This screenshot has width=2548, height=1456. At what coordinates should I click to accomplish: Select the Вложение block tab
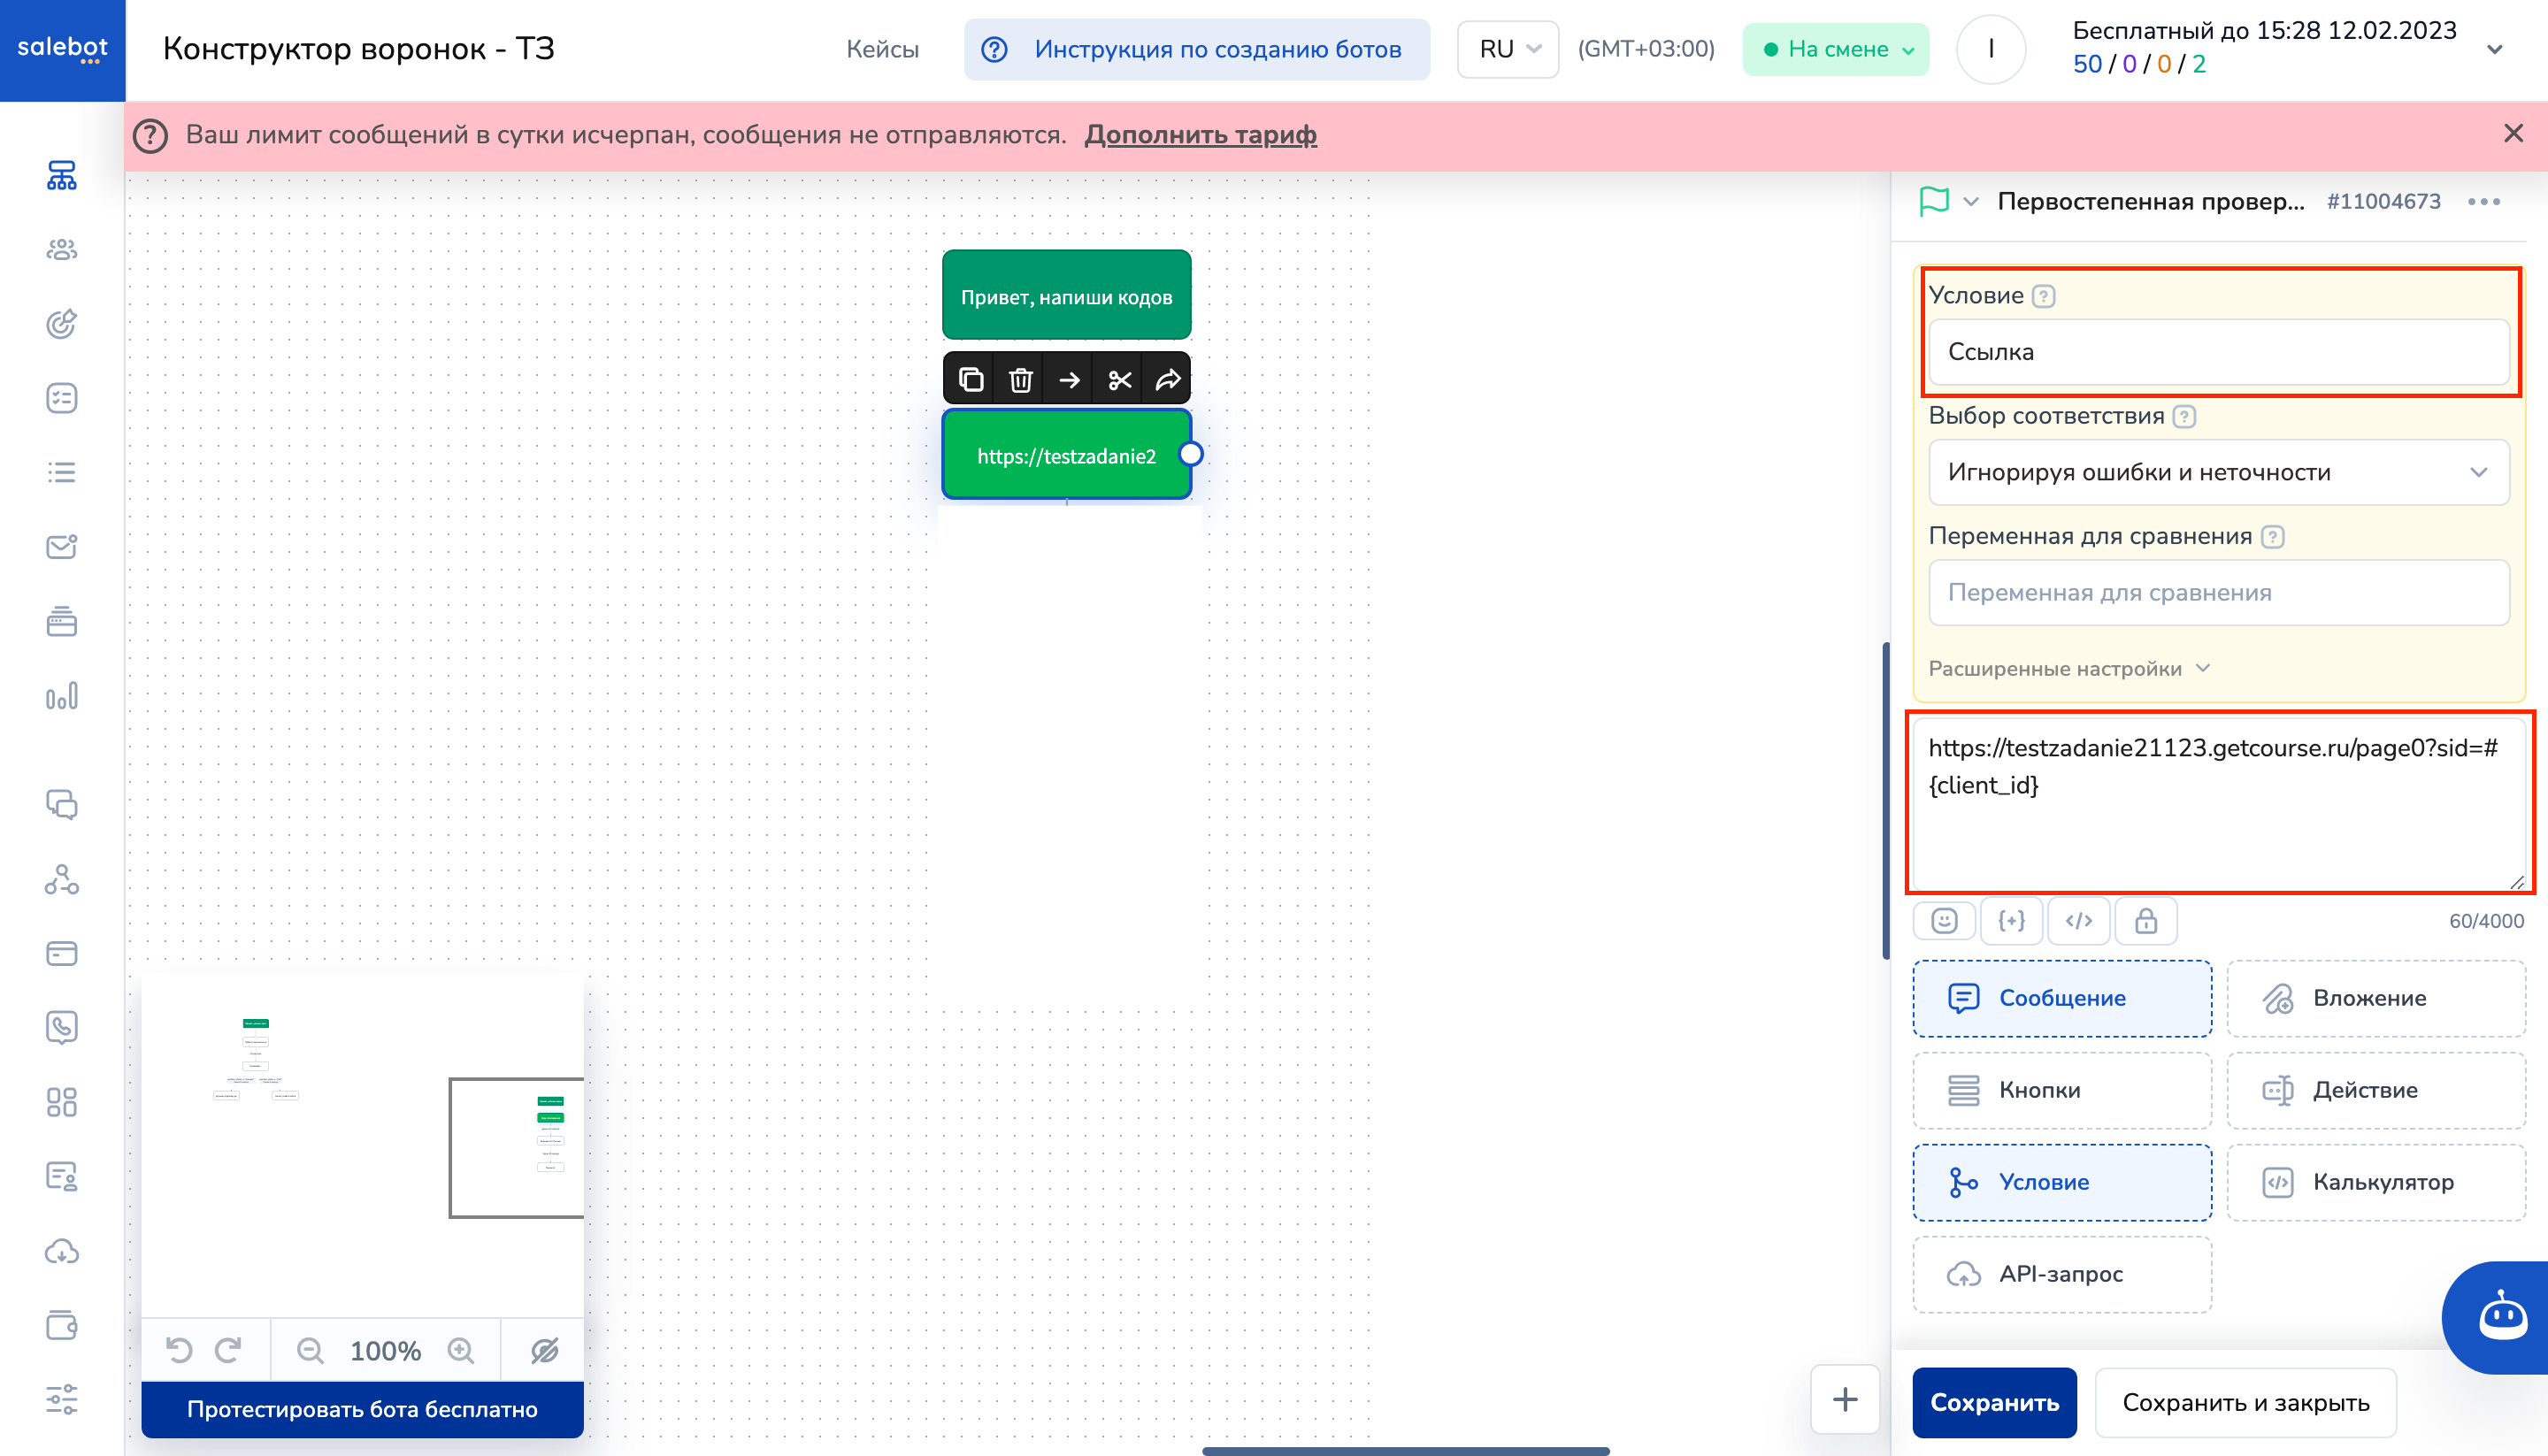click(x=2376, y=998)
